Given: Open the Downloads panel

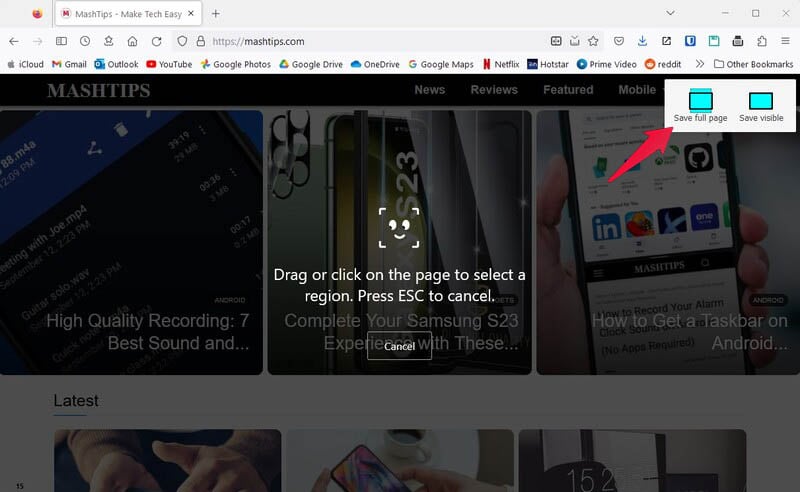Looking at the screenshot, I should click(642, 41).
